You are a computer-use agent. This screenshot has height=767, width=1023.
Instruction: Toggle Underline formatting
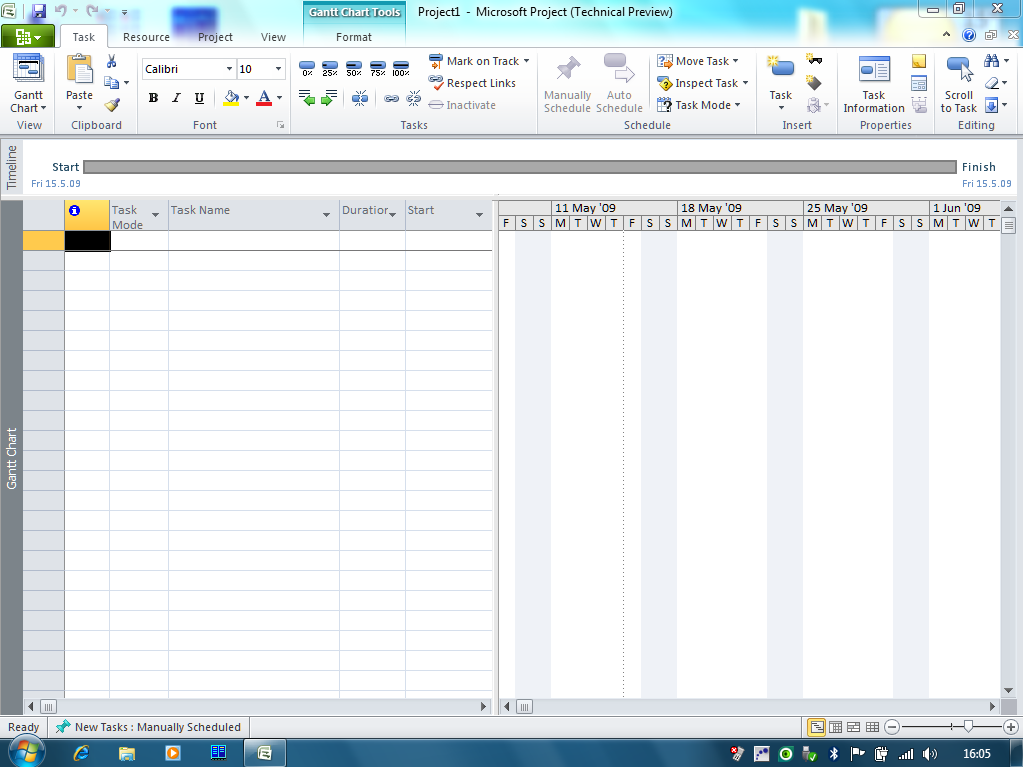[x=199, y=98]
